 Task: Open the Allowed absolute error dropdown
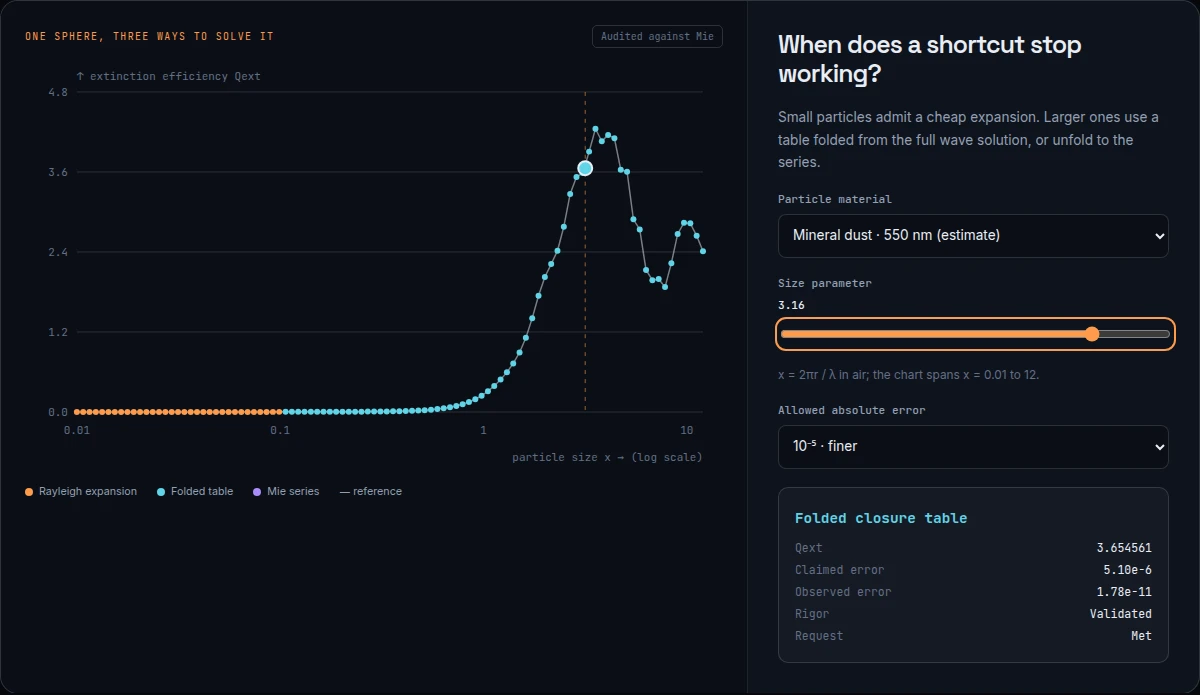pyautogui.click(x=973, y=447)
